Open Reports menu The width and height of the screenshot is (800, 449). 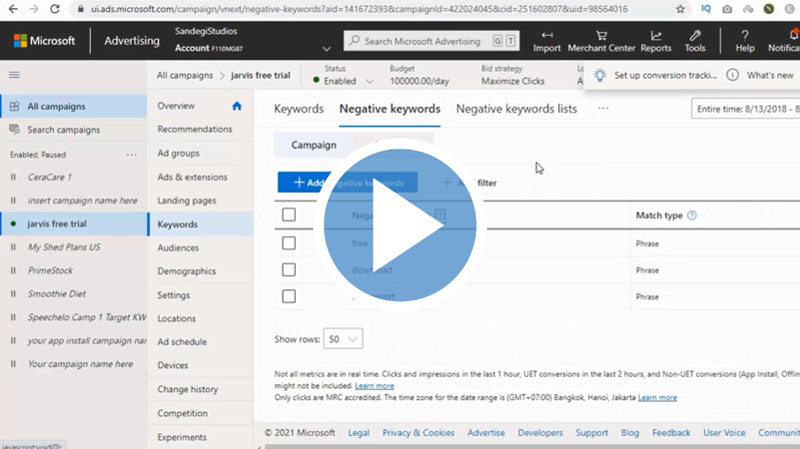(x=656, y=41)
